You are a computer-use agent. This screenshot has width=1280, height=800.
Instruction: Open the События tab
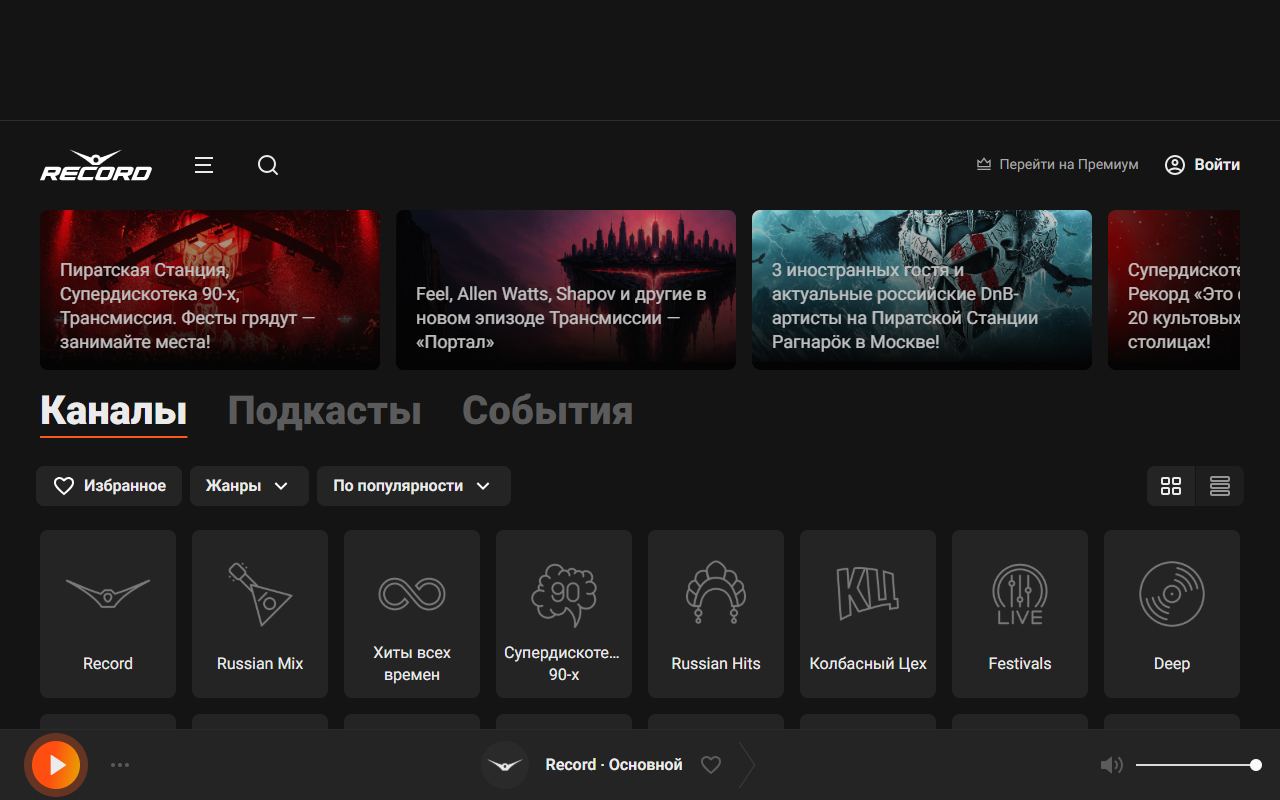[x=548, y=411]
